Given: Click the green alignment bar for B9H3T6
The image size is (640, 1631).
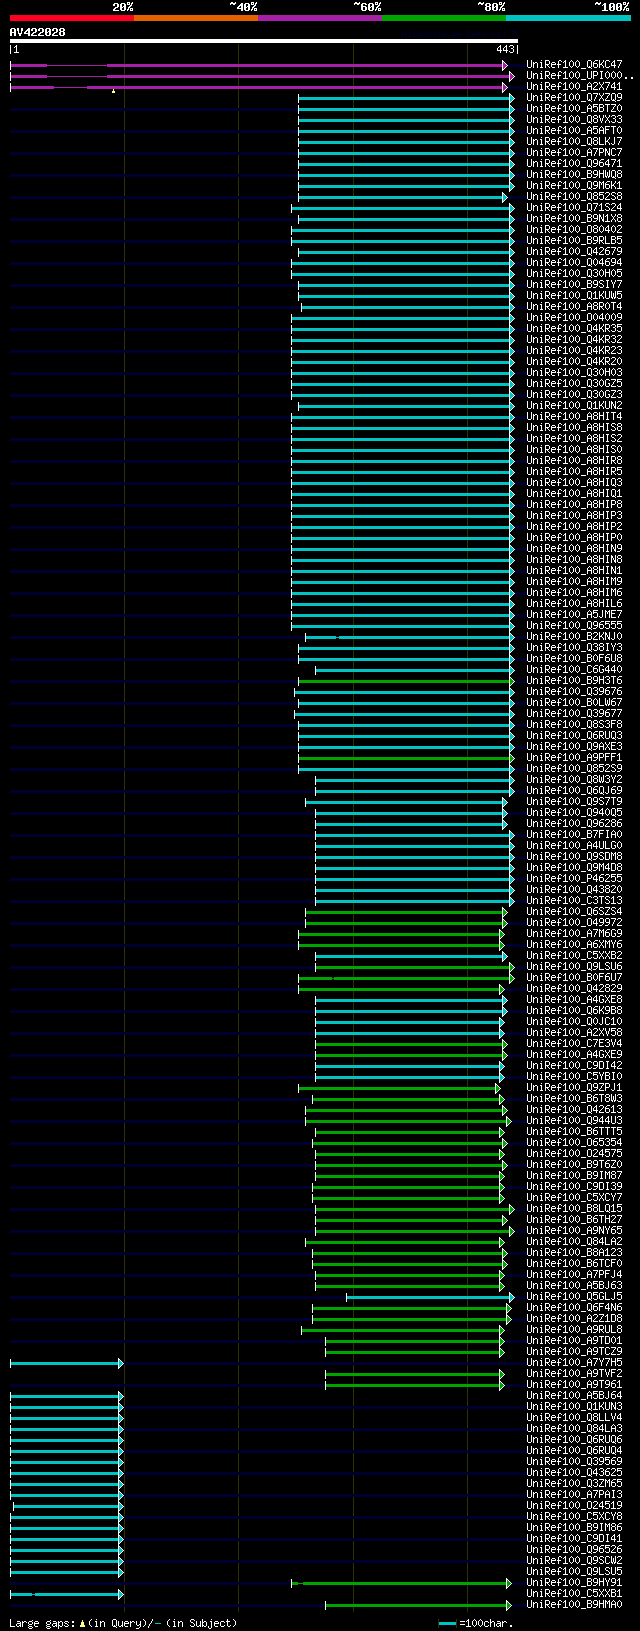Looking at the screenshot, I should pos(406,681).
